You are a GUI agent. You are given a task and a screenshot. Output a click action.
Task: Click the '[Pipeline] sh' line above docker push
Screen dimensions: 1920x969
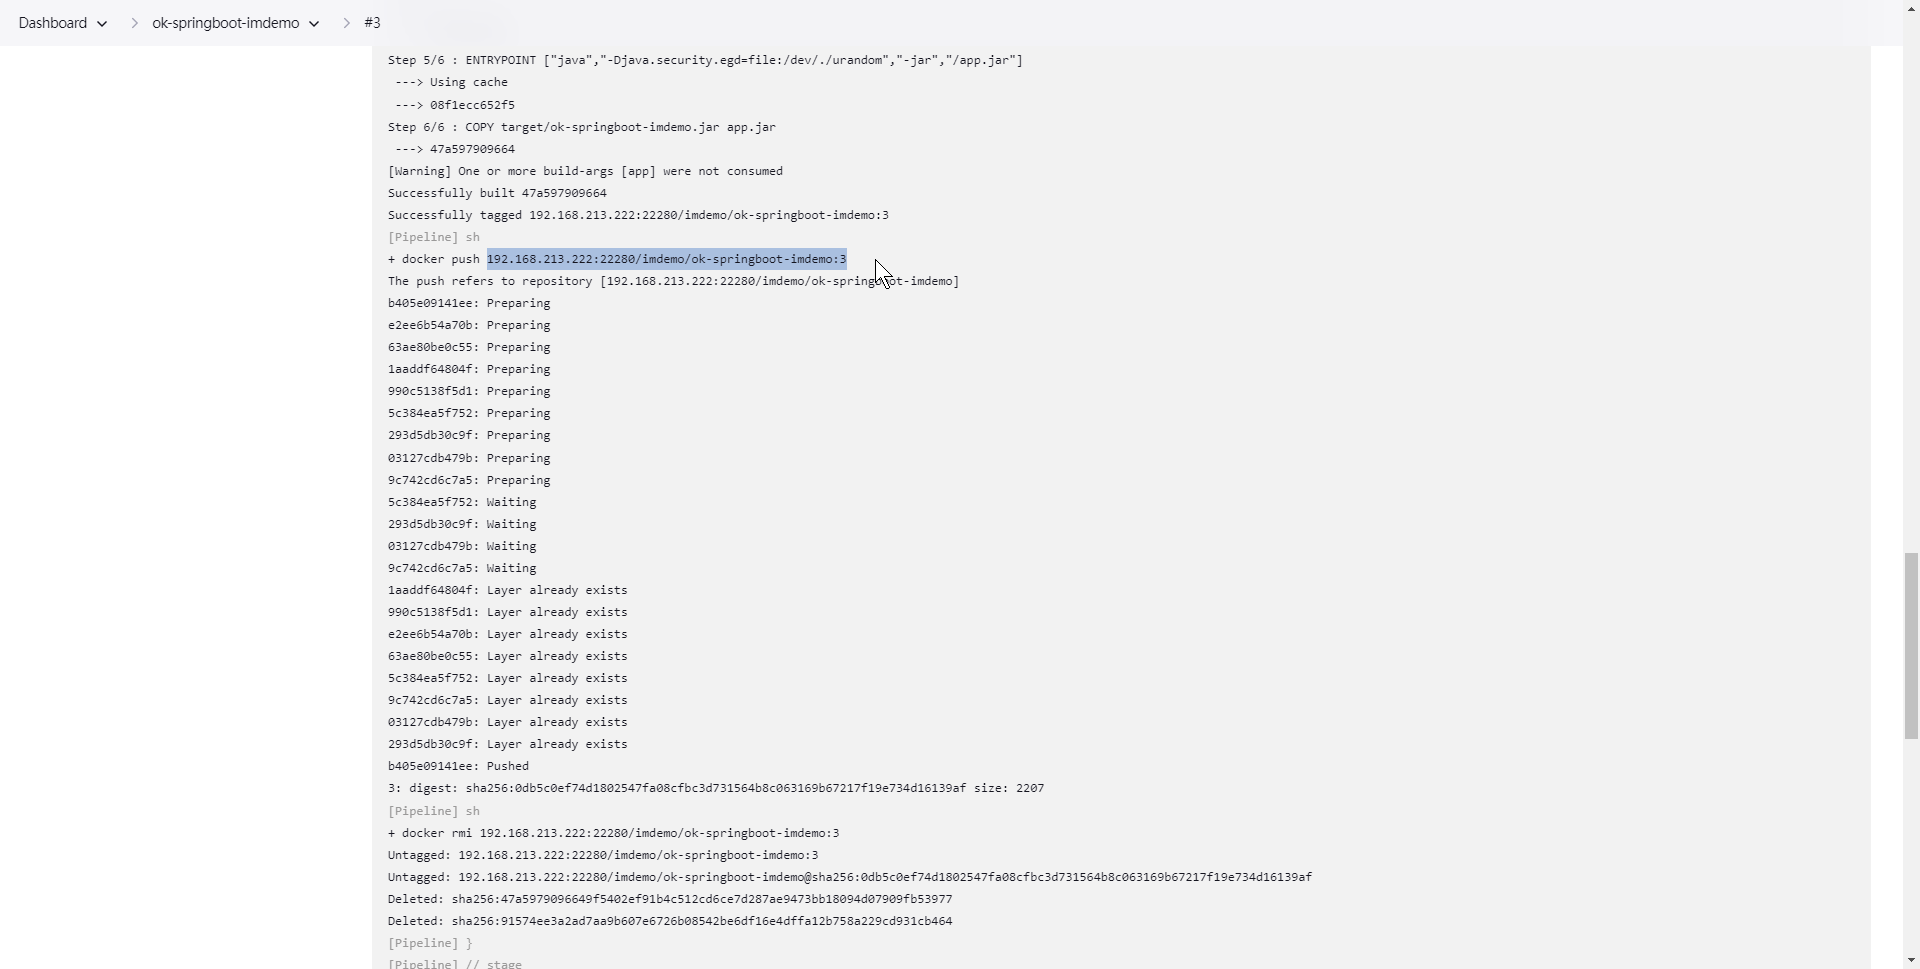click(x=434, y=238)
